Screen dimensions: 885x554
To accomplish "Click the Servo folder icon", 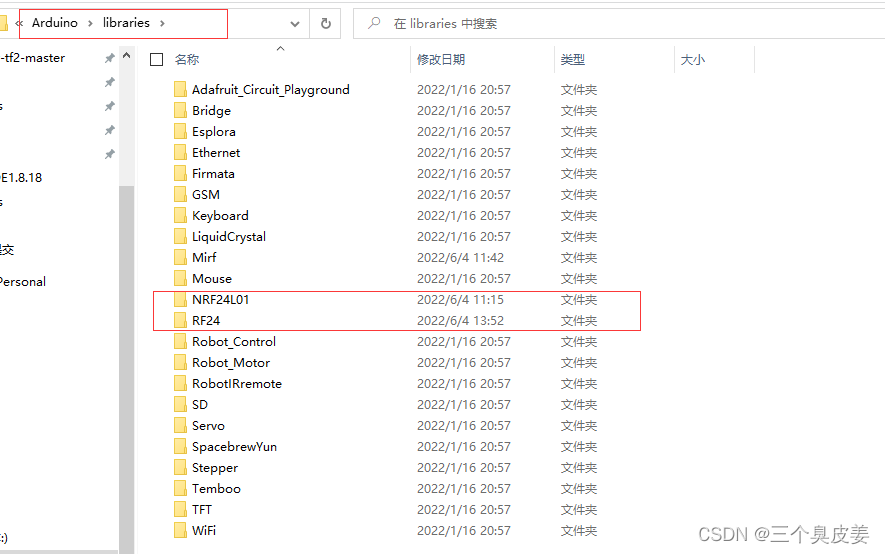I will tap(181, 425).
